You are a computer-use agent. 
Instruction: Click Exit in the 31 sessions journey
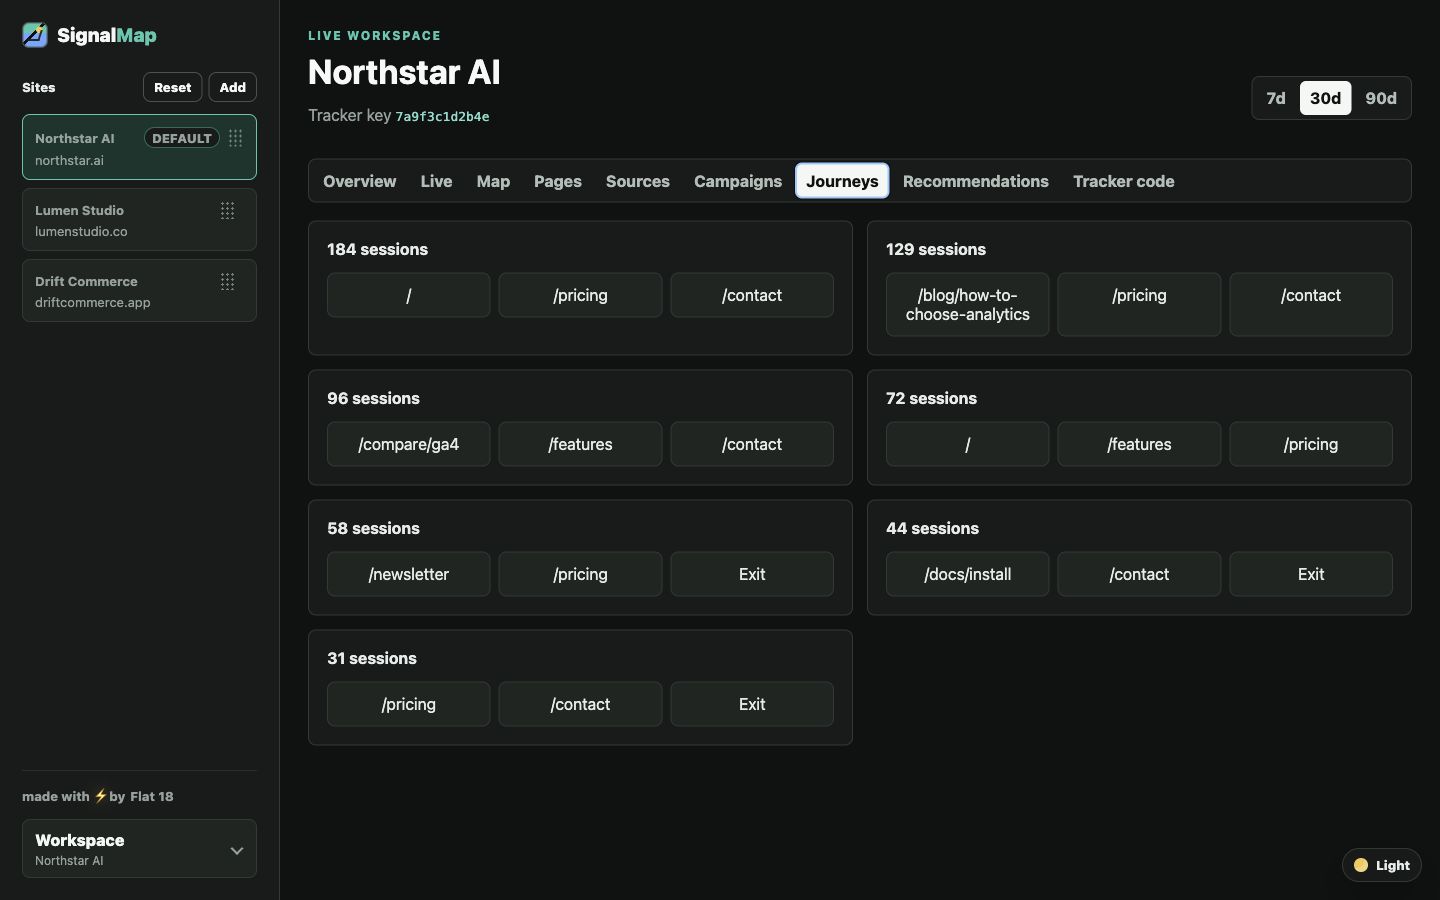752,704
